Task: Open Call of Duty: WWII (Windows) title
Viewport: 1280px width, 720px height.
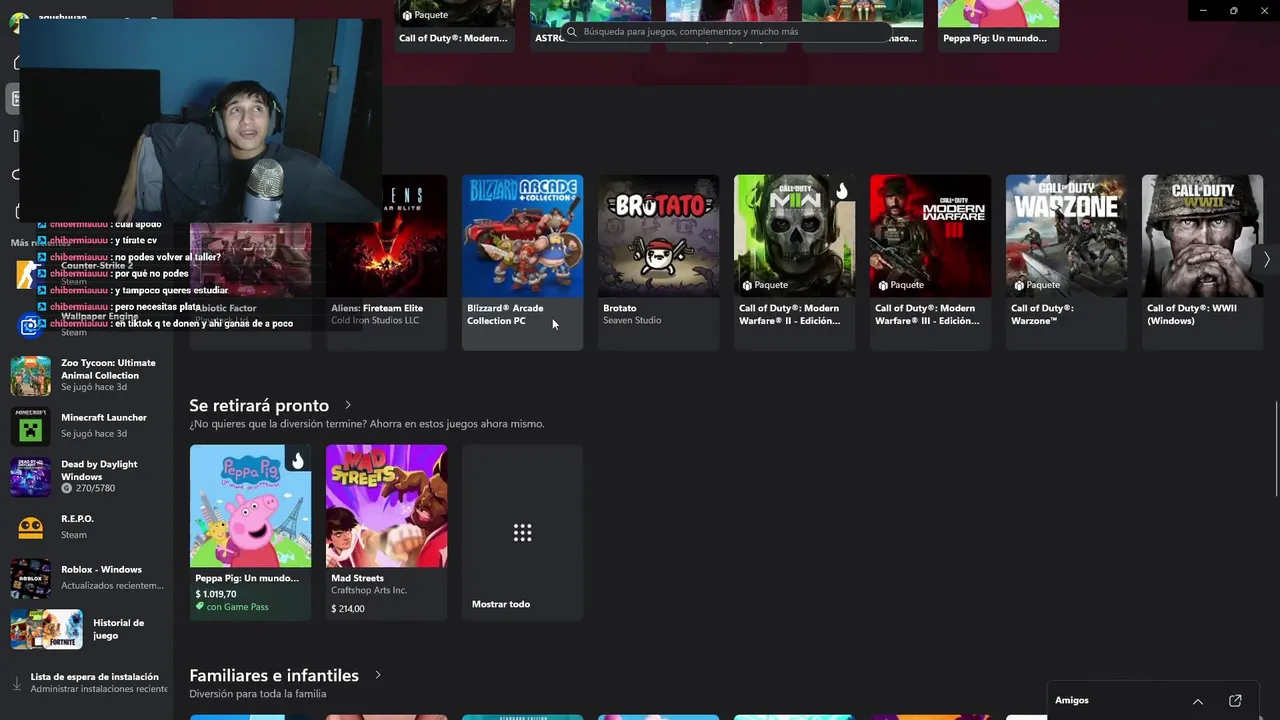Action: coord(1192,314)
